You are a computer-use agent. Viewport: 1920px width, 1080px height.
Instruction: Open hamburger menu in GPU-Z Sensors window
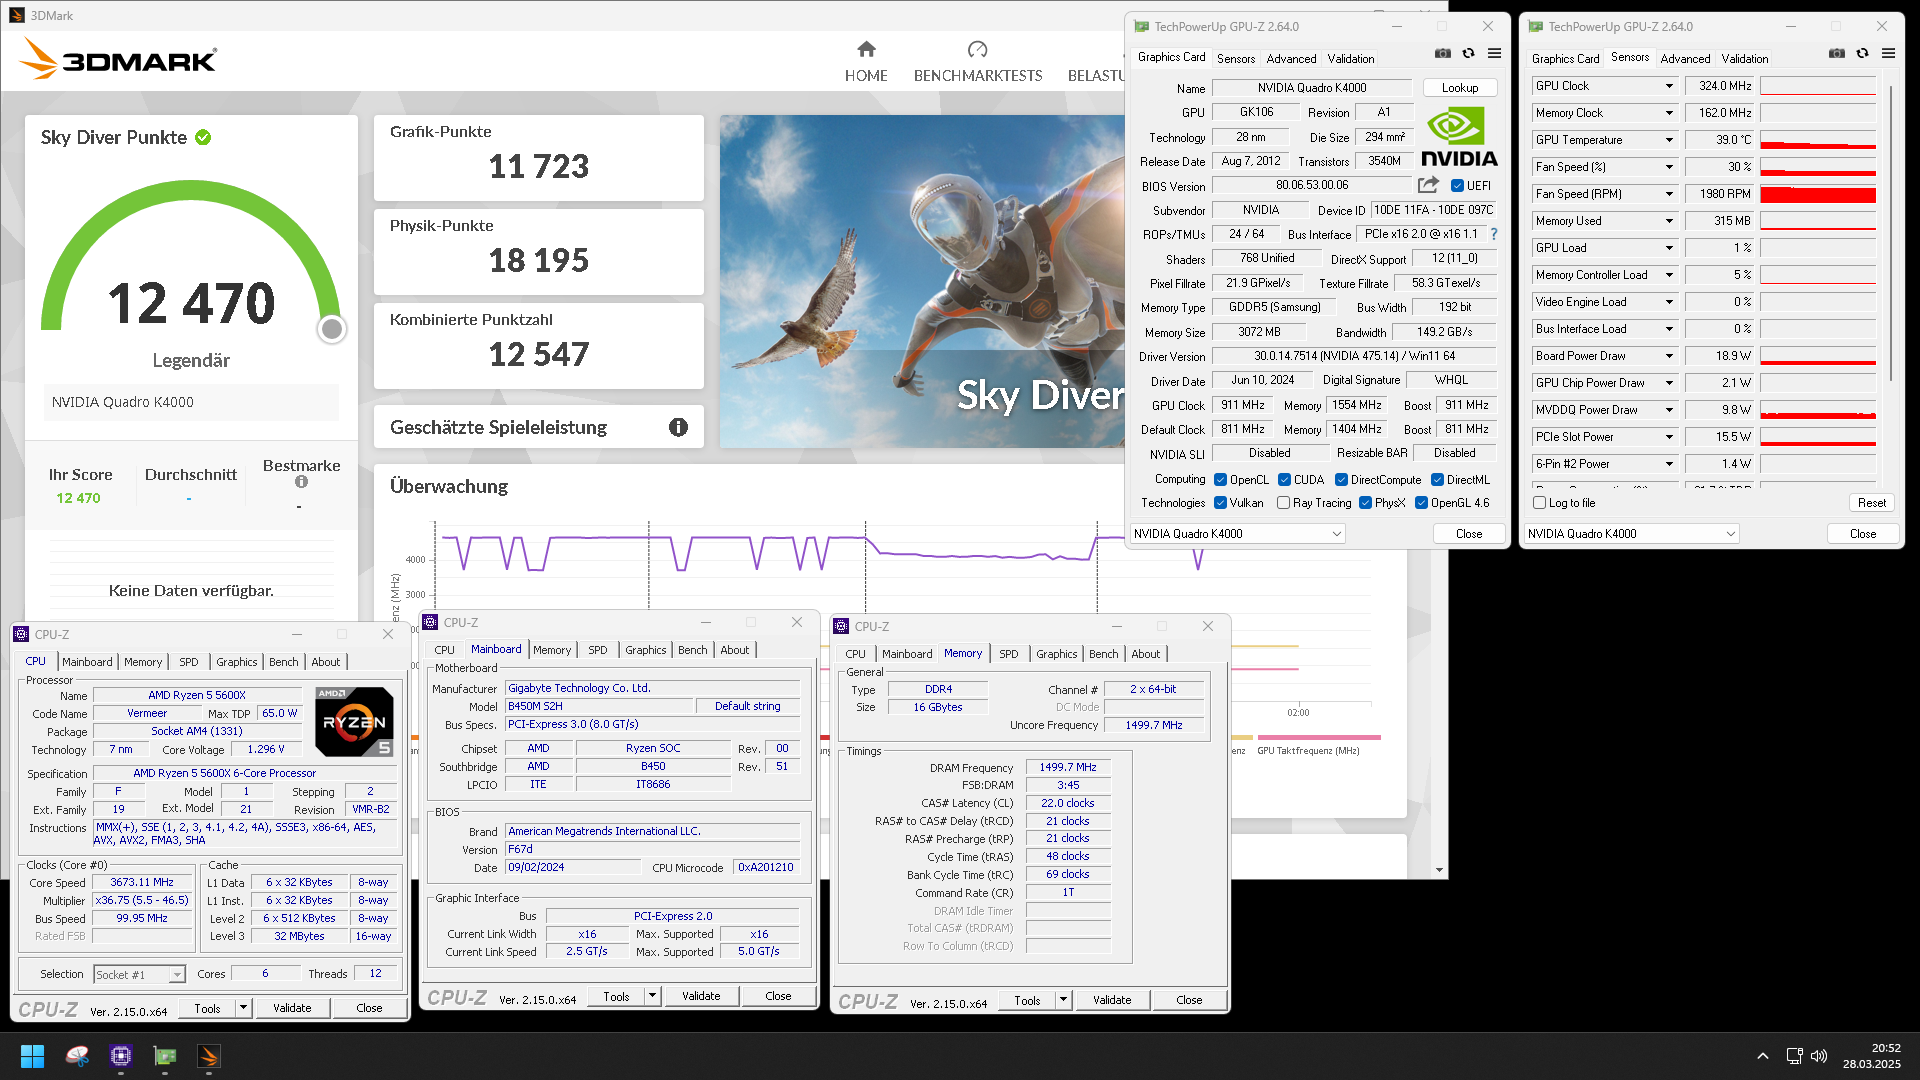[x=1888, y=54]
